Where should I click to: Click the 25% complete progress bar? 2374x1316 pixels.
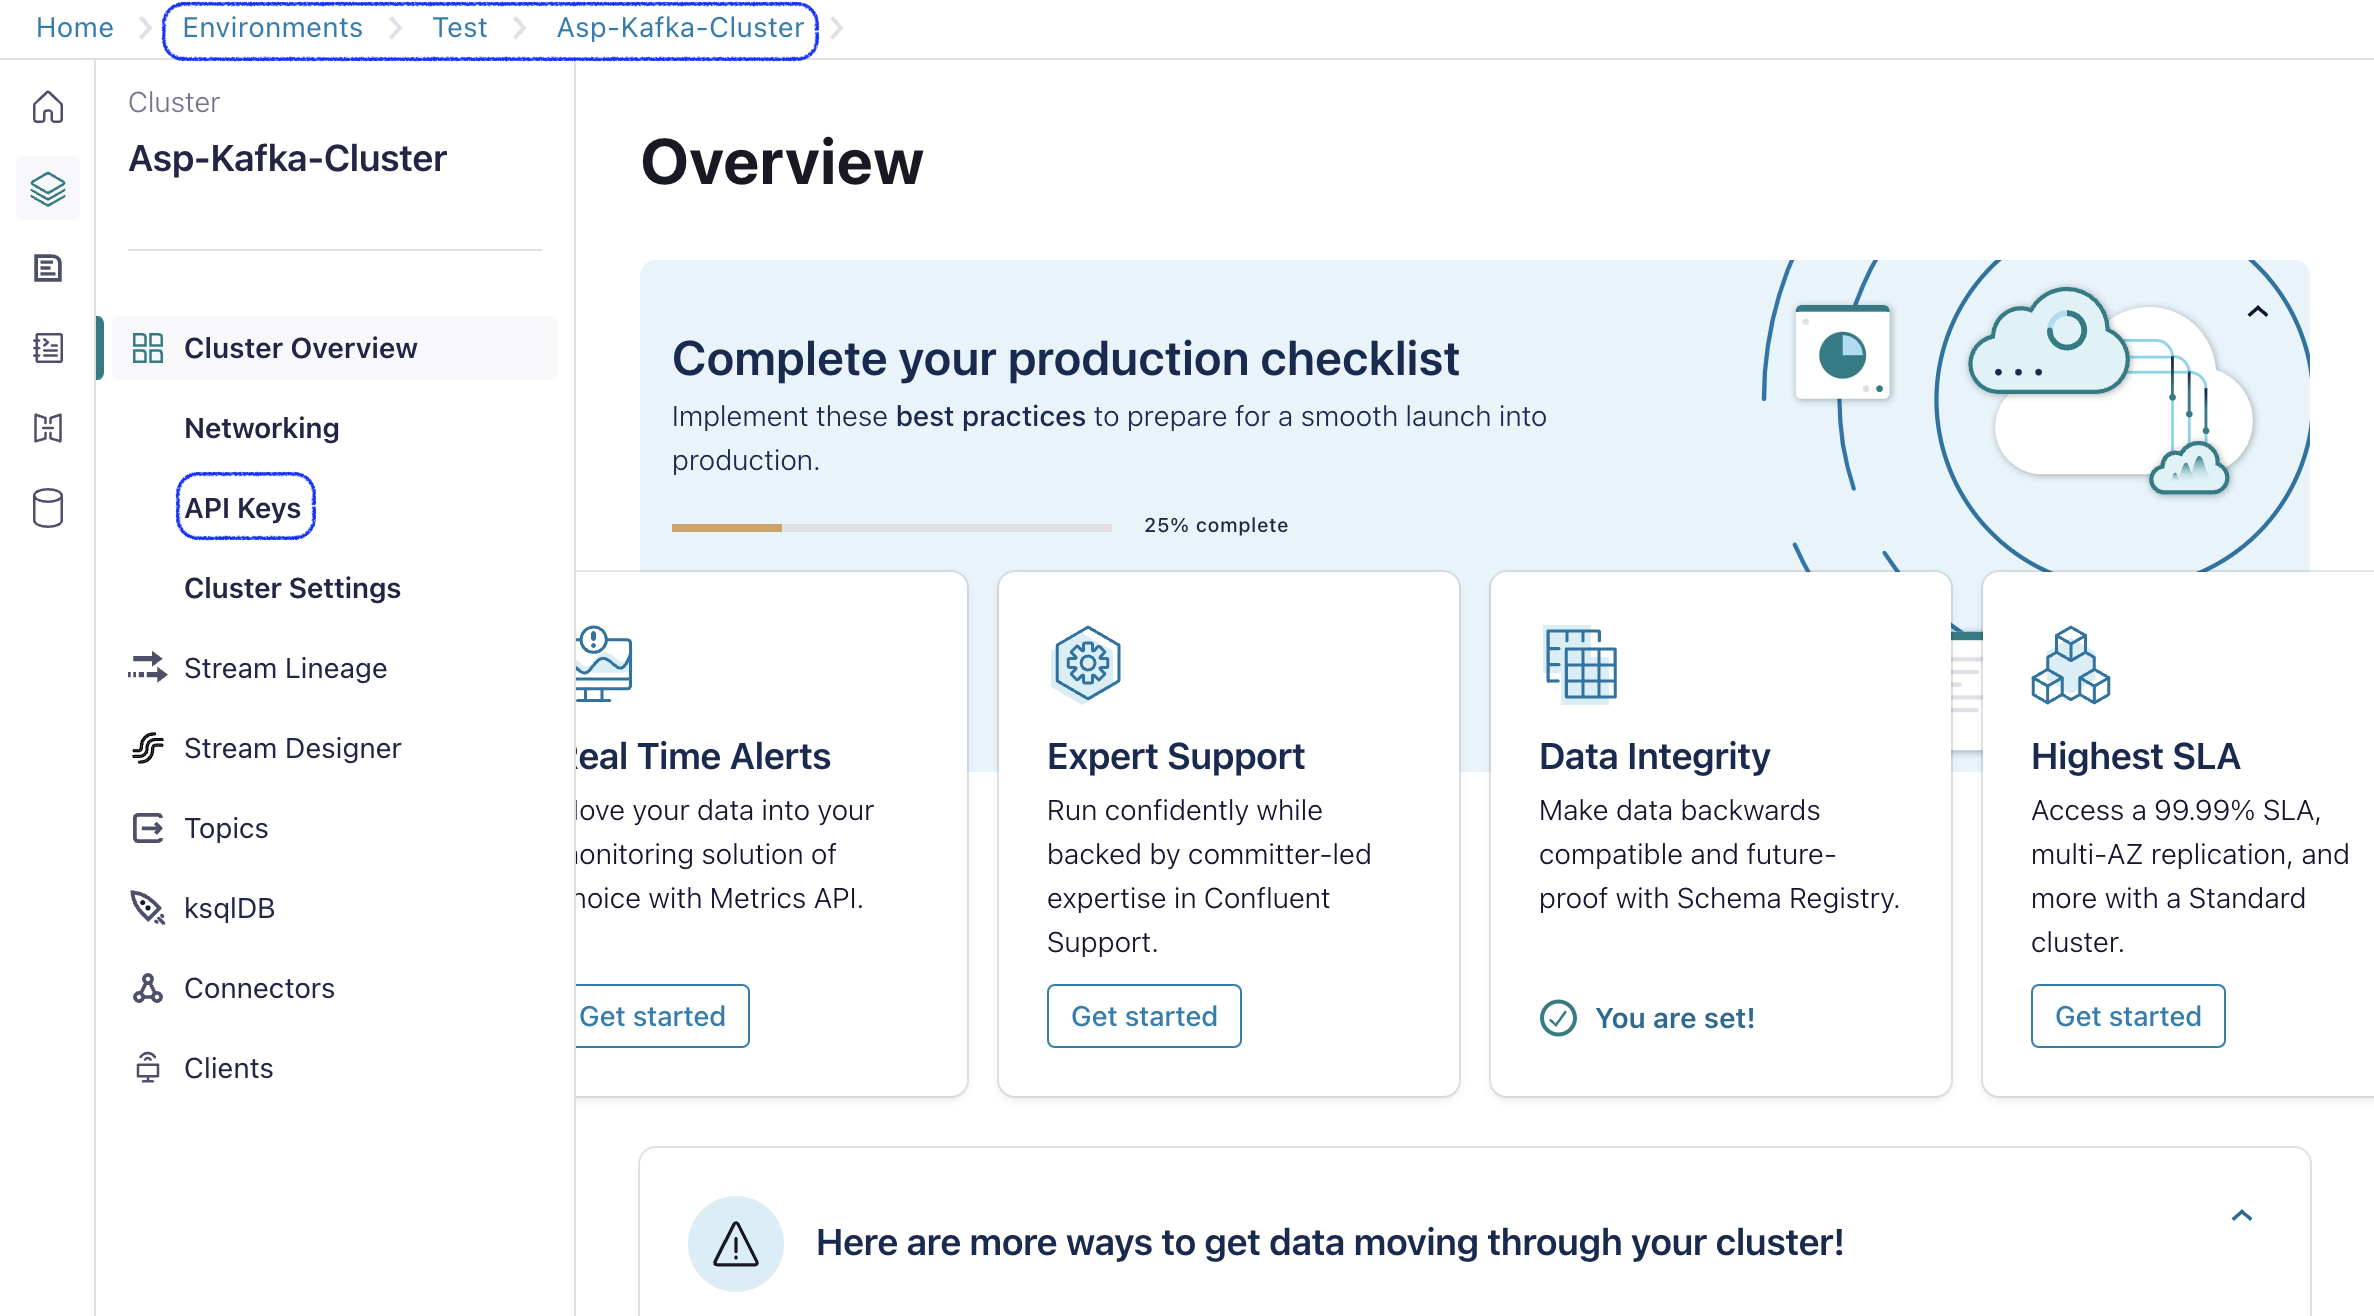[892, 527]
